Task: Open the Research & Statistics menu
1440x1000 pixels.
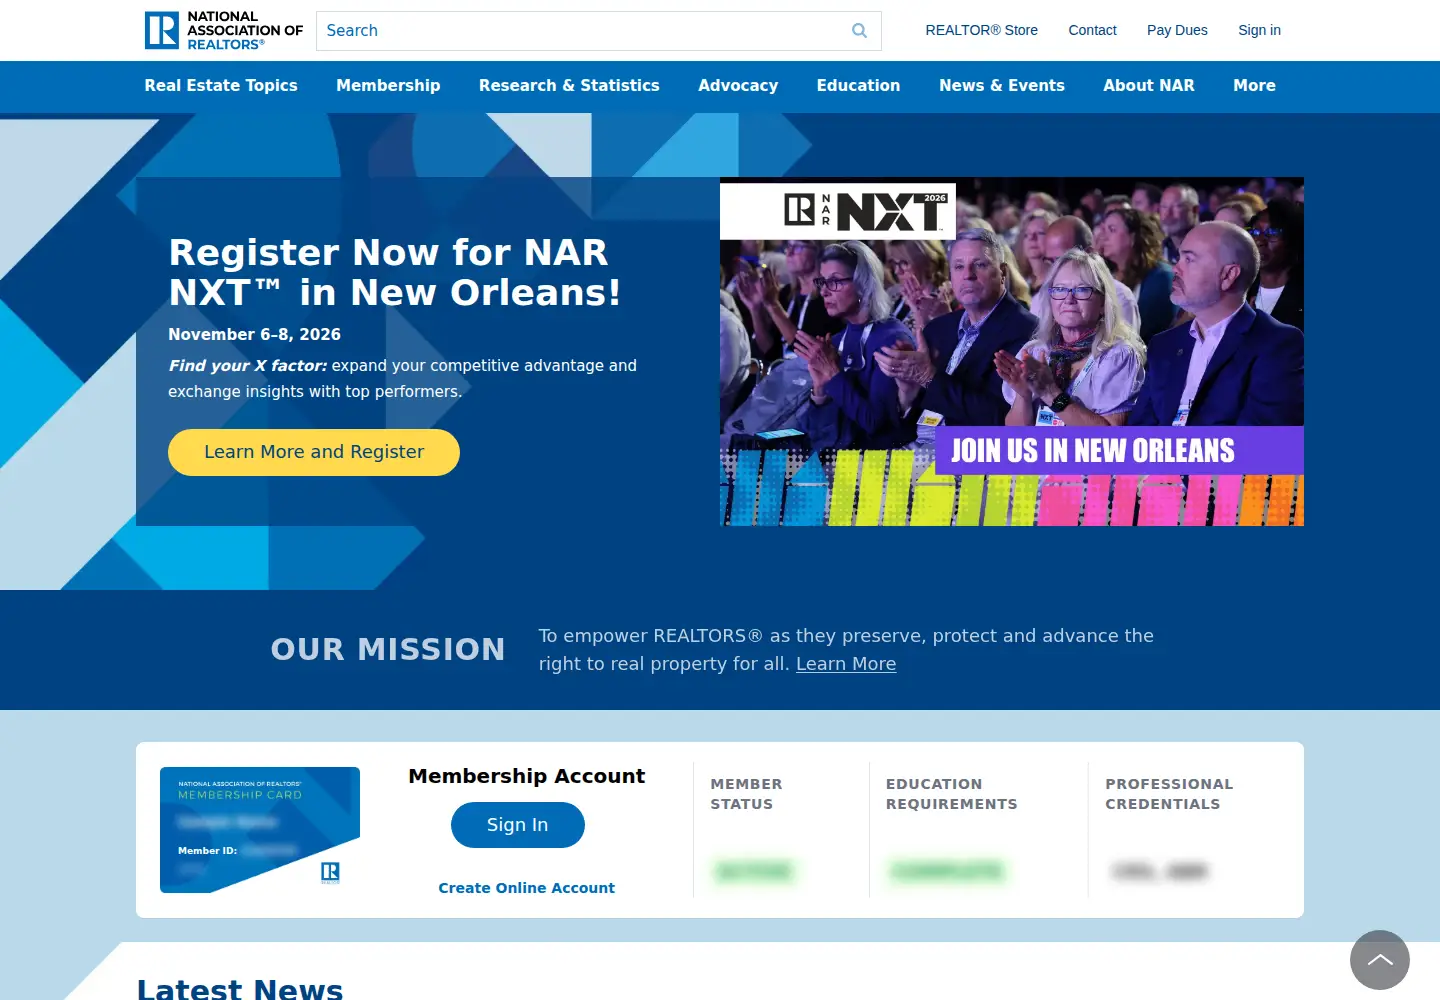Action: coord(569,86)
